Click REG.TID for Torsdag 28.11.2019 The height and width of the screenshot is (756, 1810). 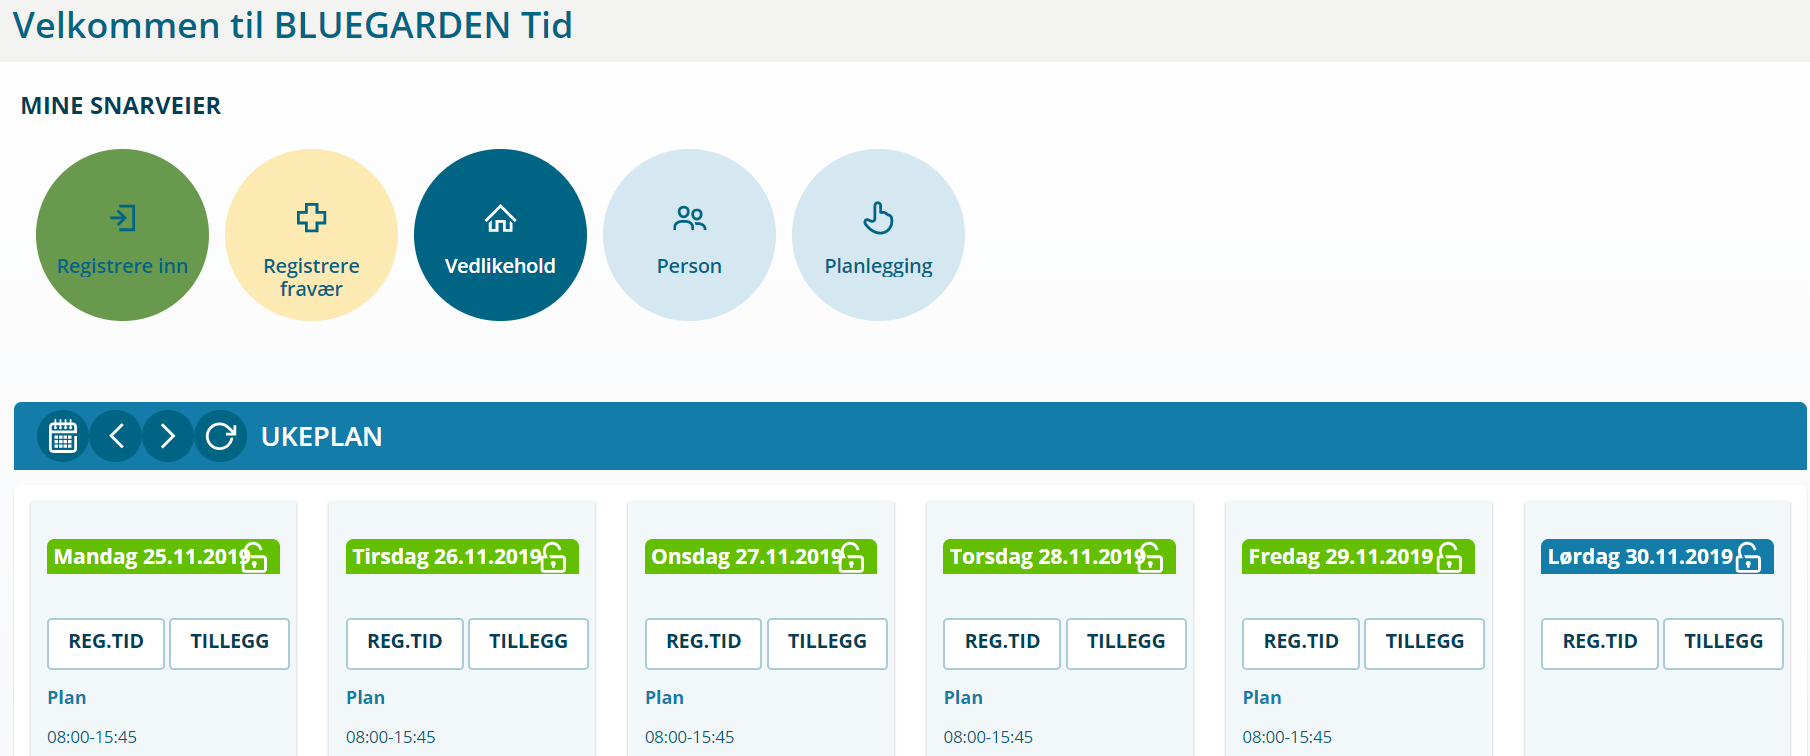(x=1002, y=643)
